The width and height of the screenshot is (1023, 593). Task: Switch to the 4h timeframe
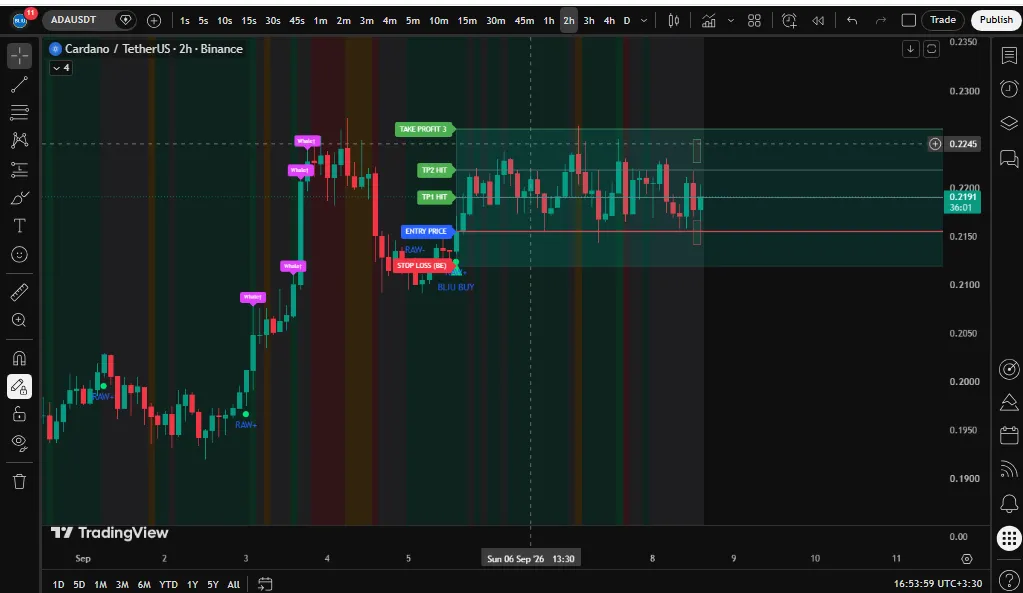pos(609,21)
